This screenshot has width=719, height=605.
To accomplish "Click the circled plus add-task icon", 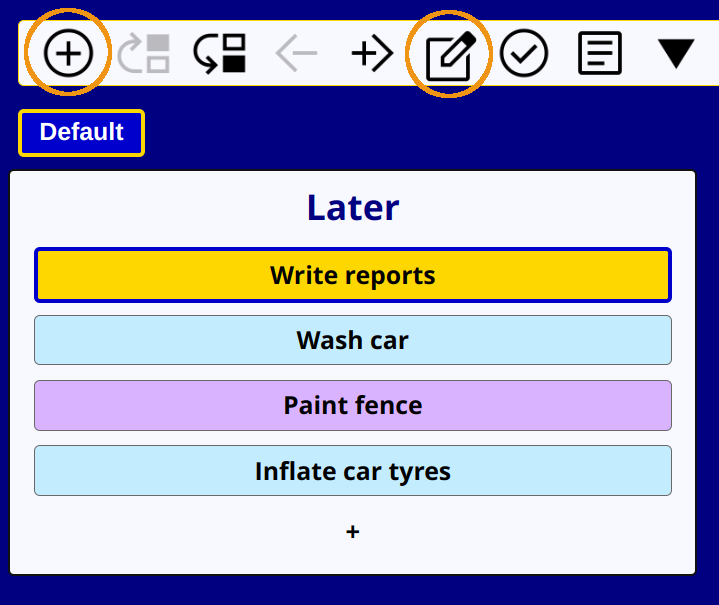I will click(x=68, y=53).
